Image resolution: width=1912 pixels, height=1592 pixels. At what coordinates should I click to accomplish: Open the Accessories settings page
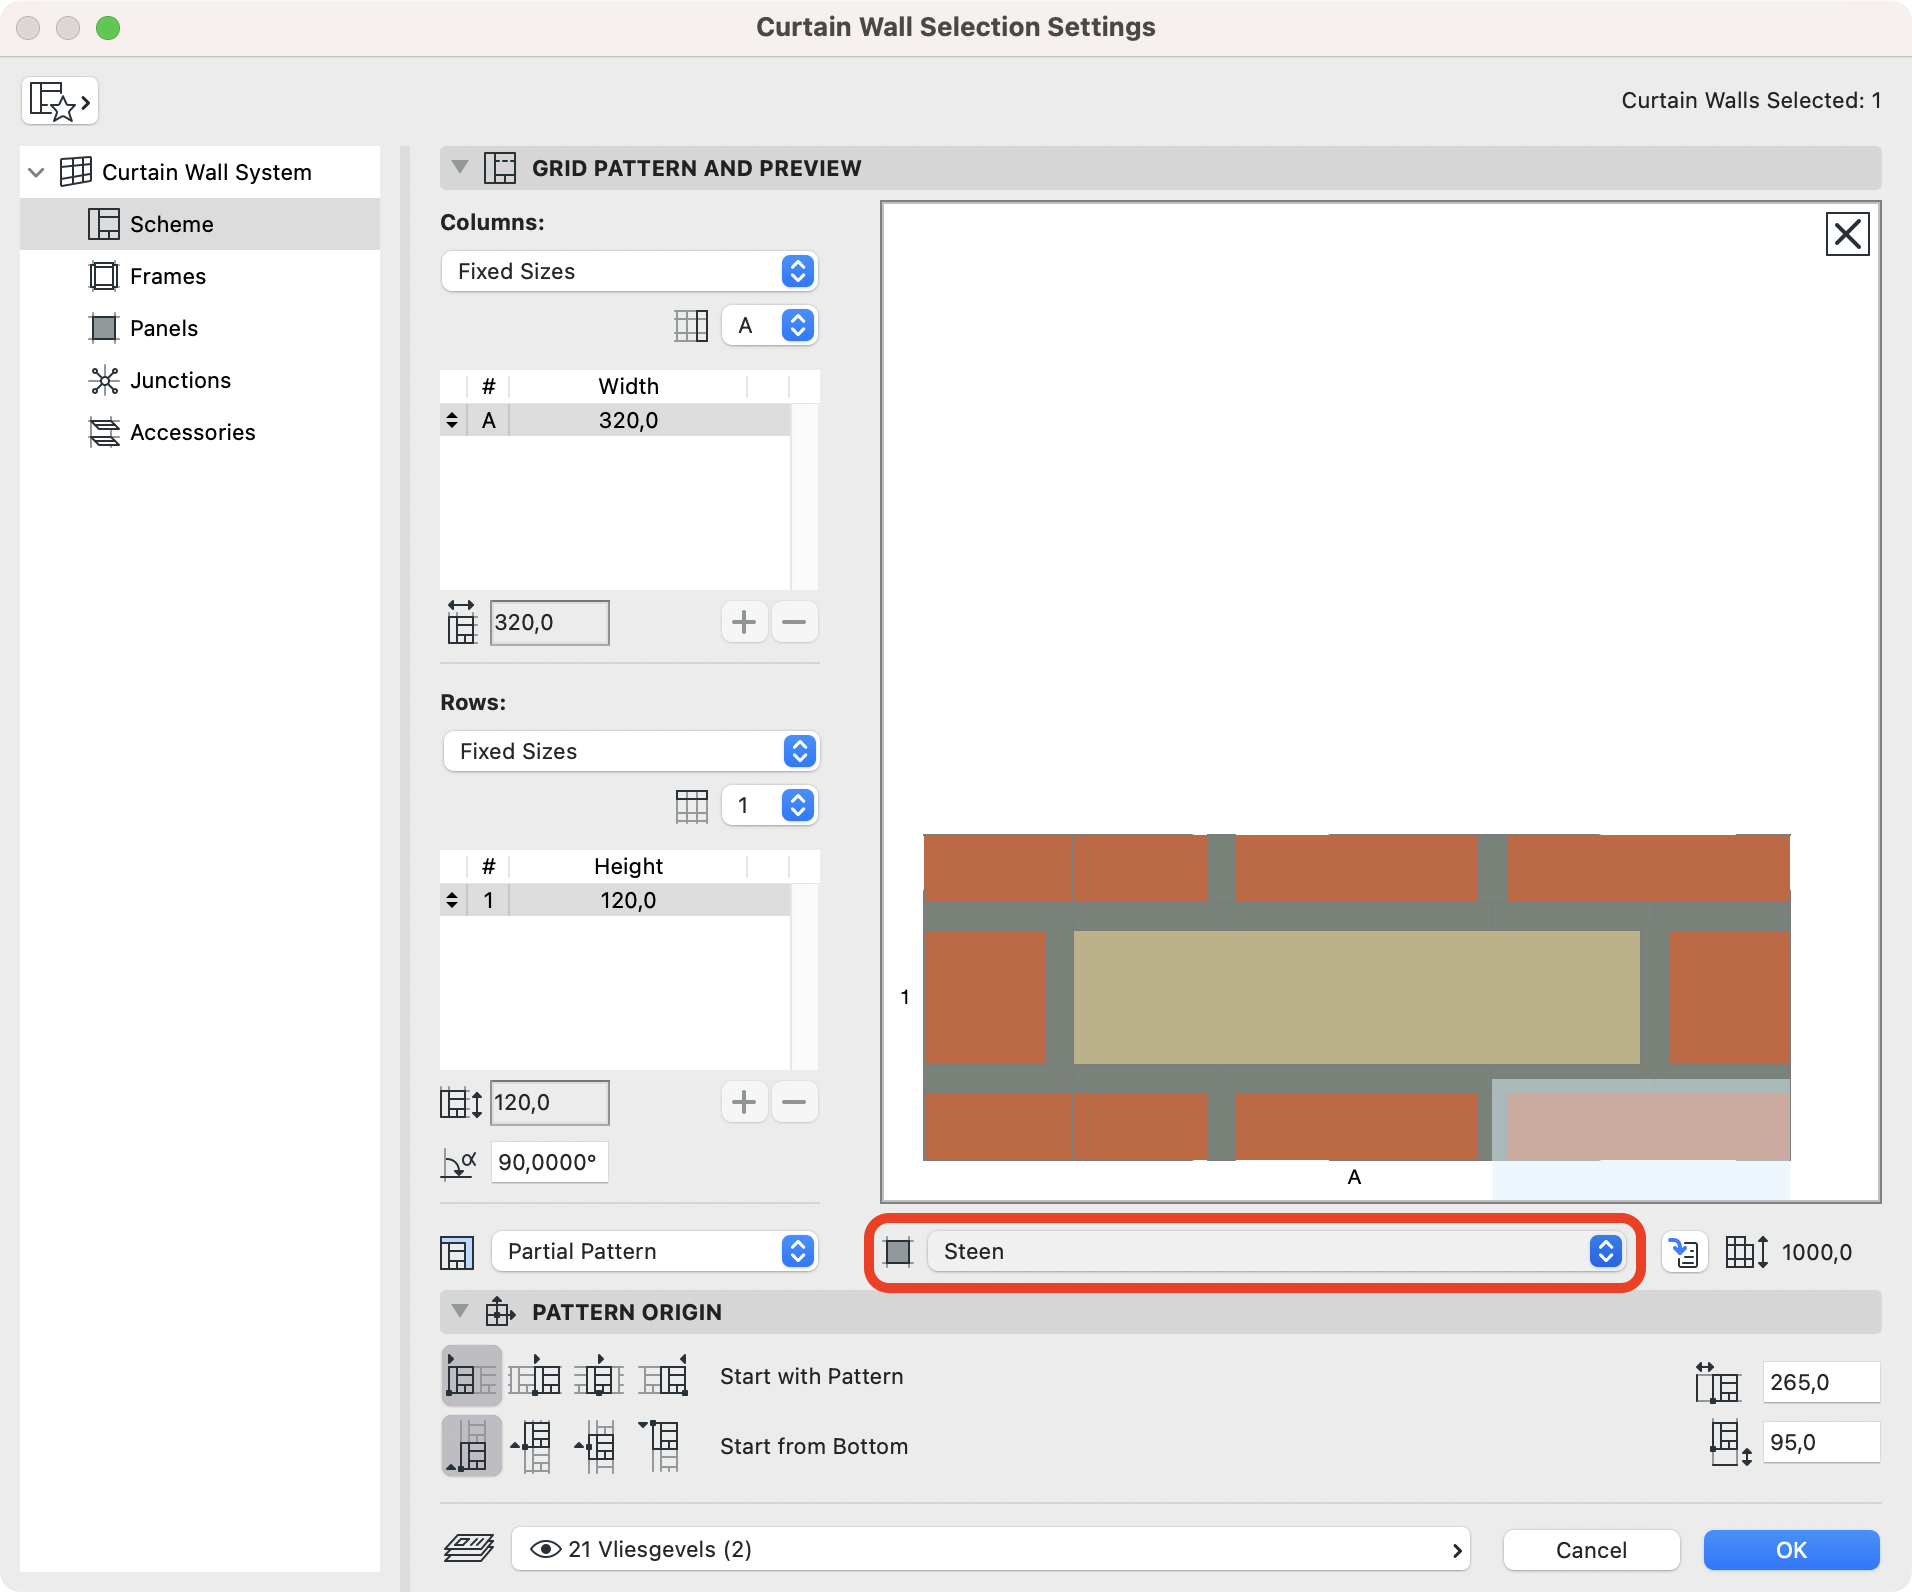point(200,432)
